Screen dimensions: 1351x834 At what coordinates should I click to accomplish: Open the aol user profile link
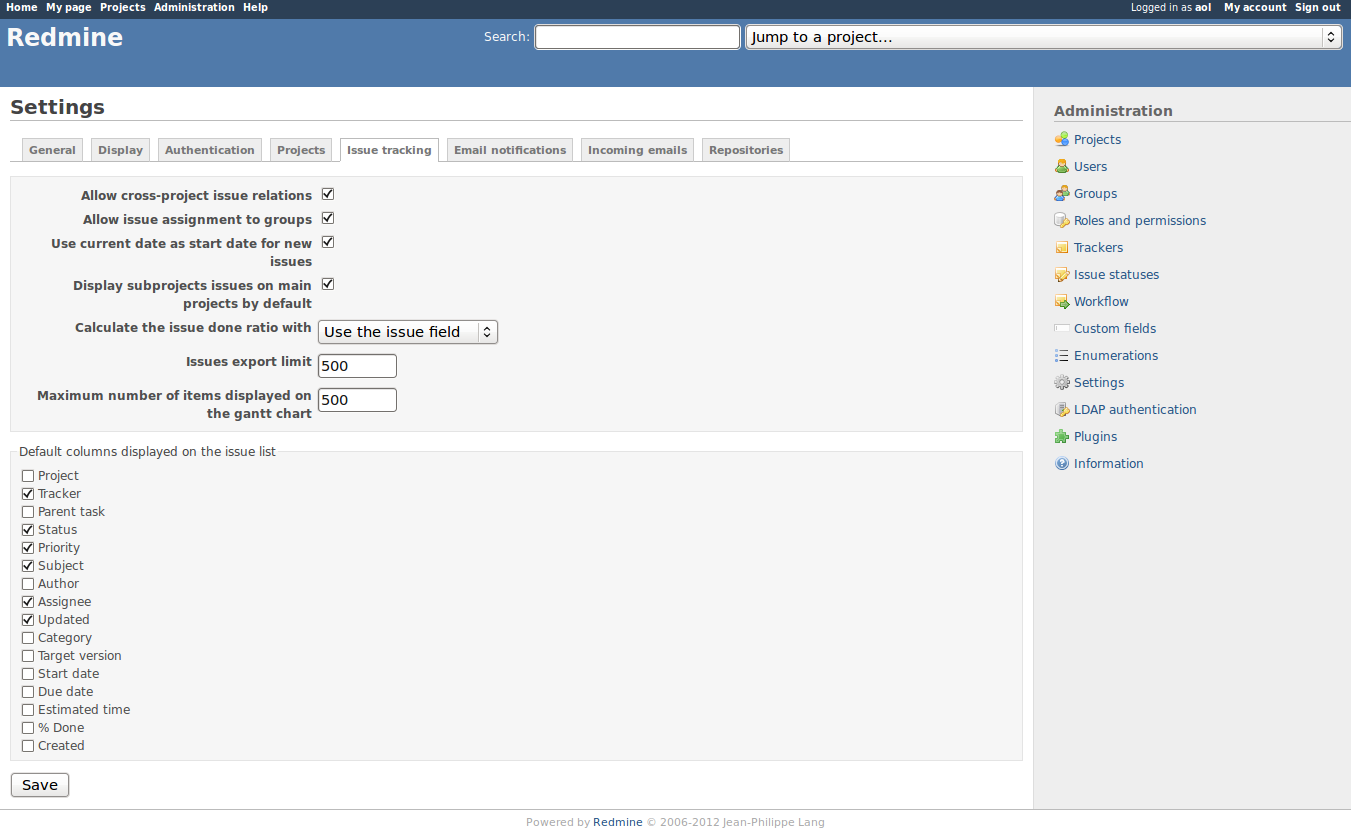click(1203, 7)
